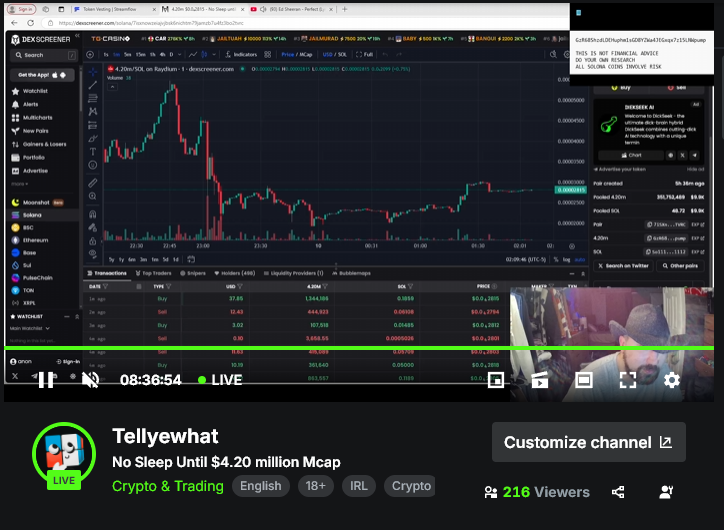The image size is (724, 530).
Task: Select the magnet mode chart tool
Action: 93,214
